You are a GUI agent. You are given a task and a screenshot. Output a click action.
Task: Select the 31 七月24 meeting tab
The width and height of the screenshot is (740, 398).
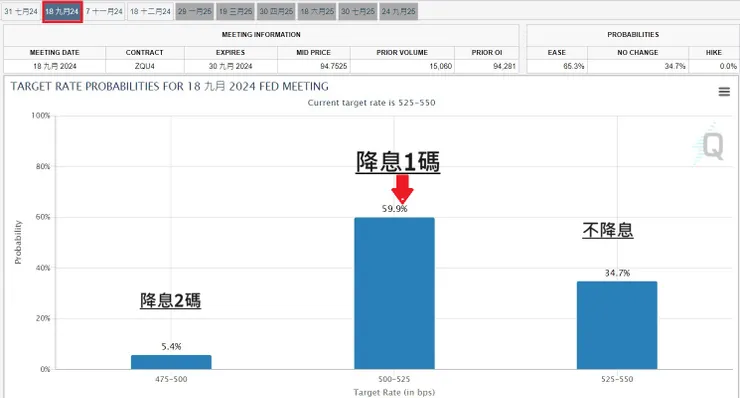point(21,11)
